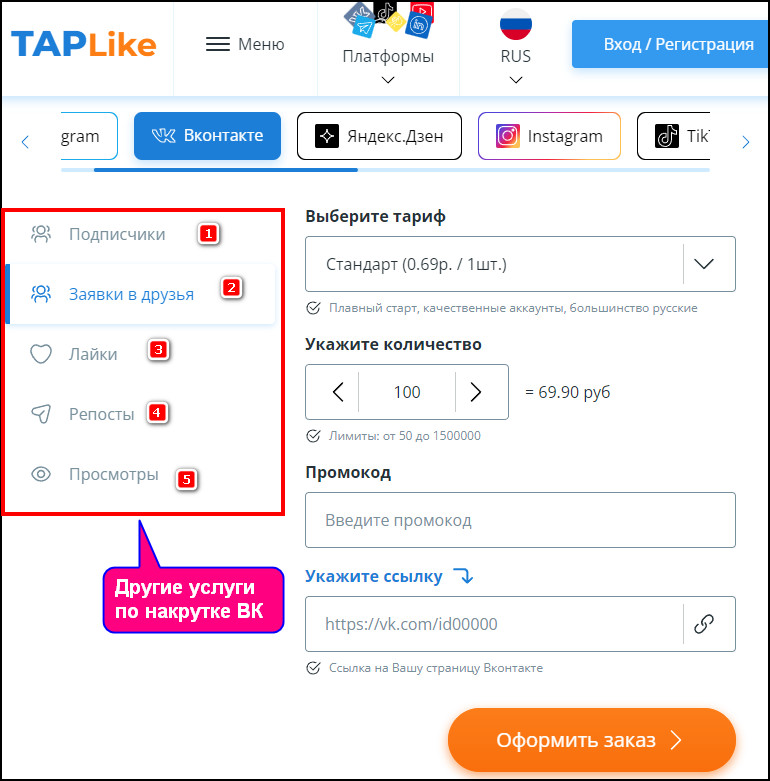Increase quantity with right arrow

point(476,392)
